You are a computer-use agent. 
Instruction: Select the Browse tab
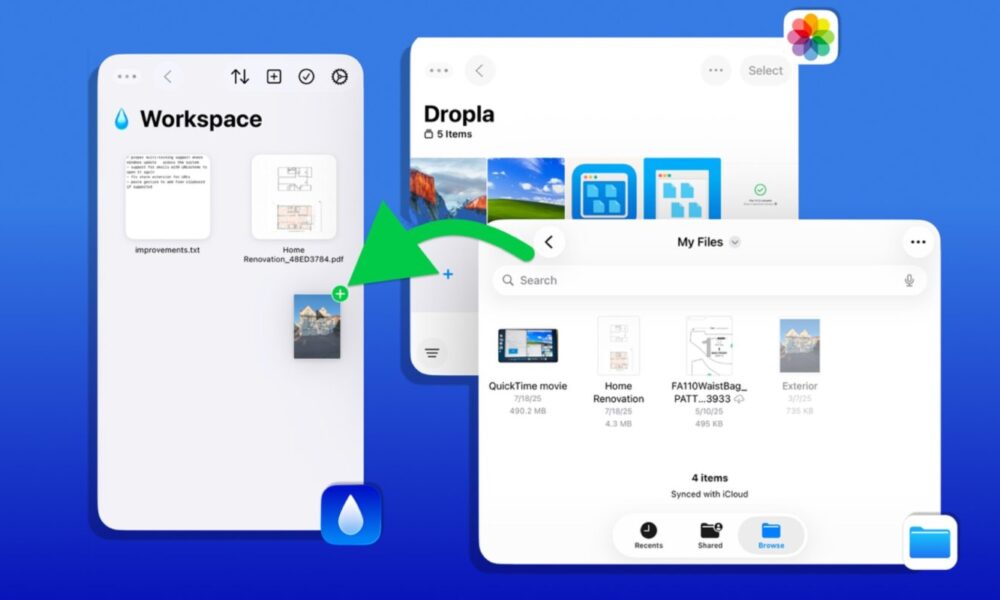[x=771, y=535]
